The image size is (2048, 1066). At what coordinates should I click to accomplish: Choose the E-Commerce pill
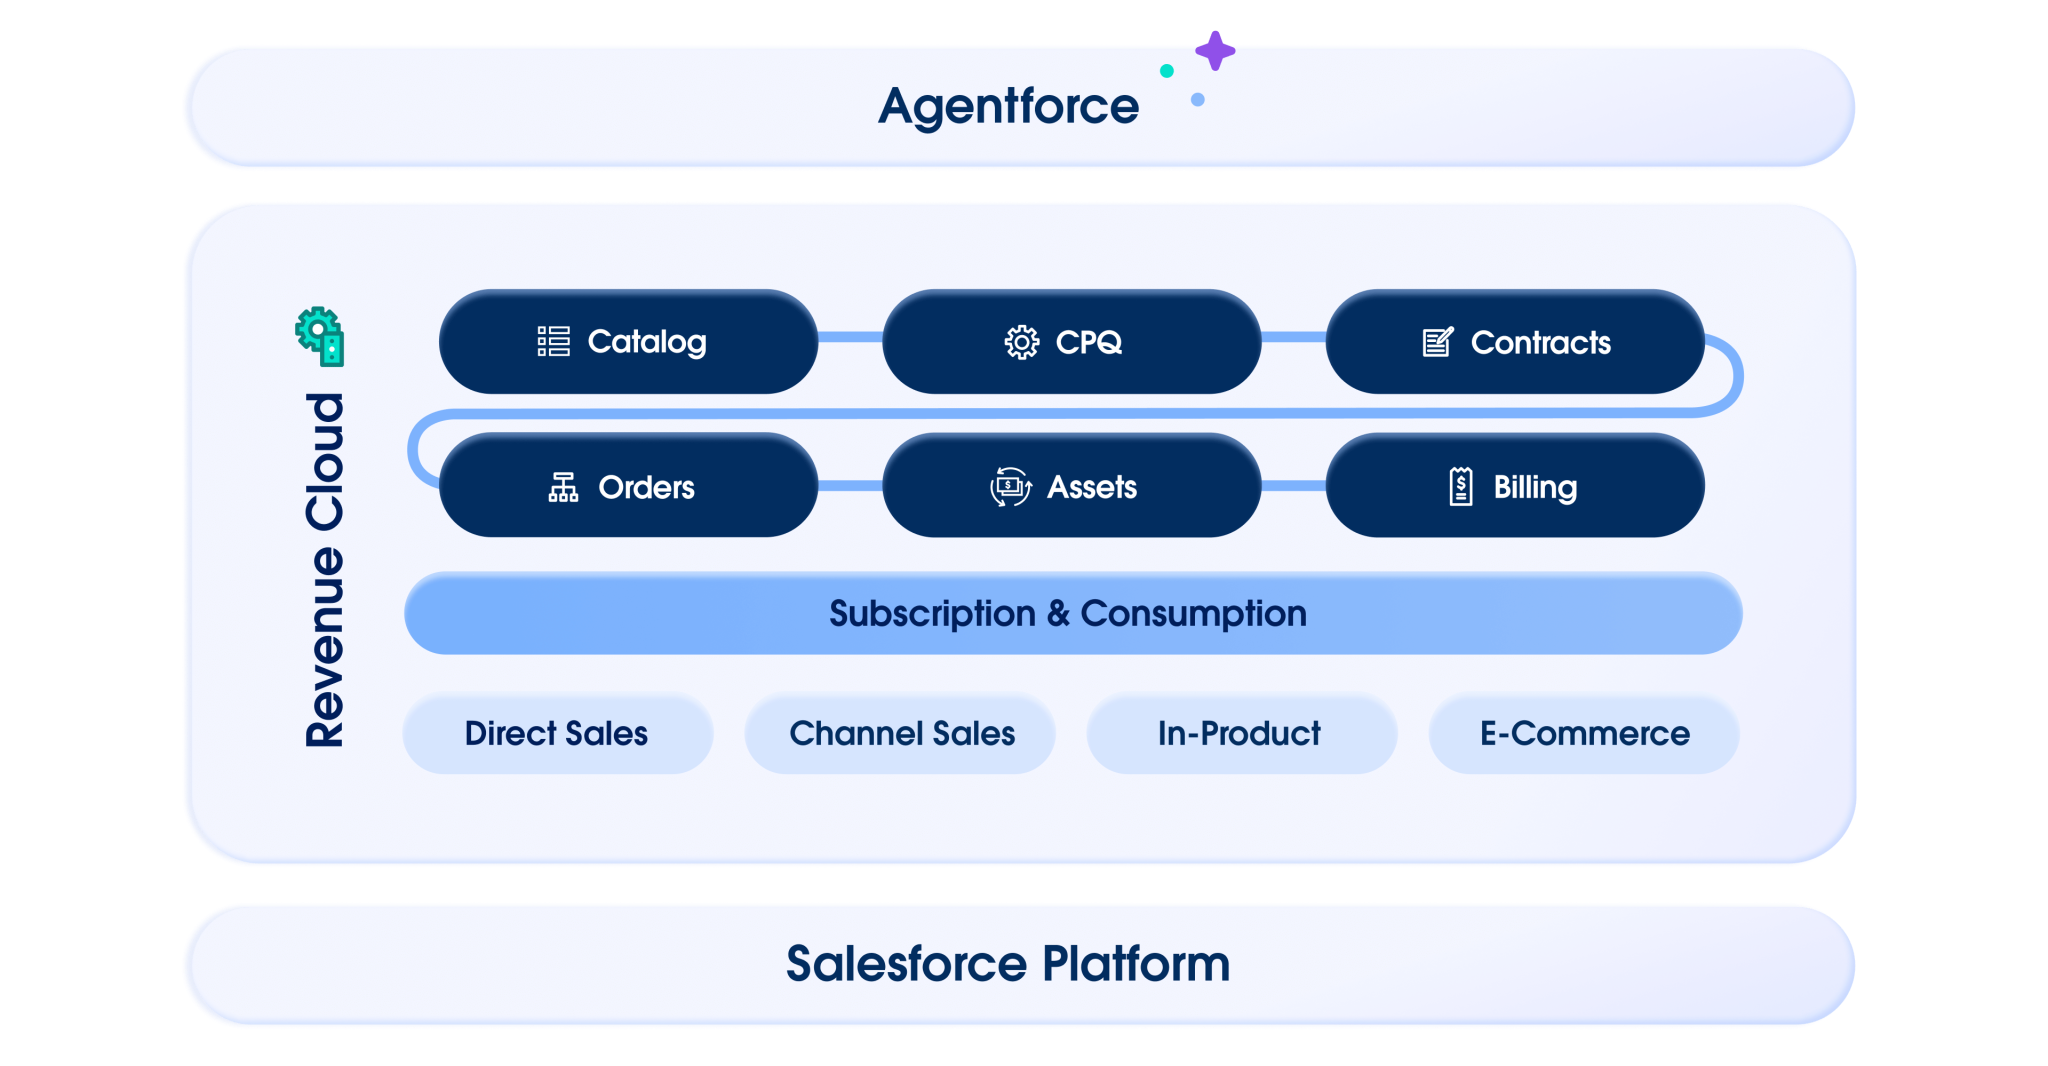click(x=1584, y=734)
